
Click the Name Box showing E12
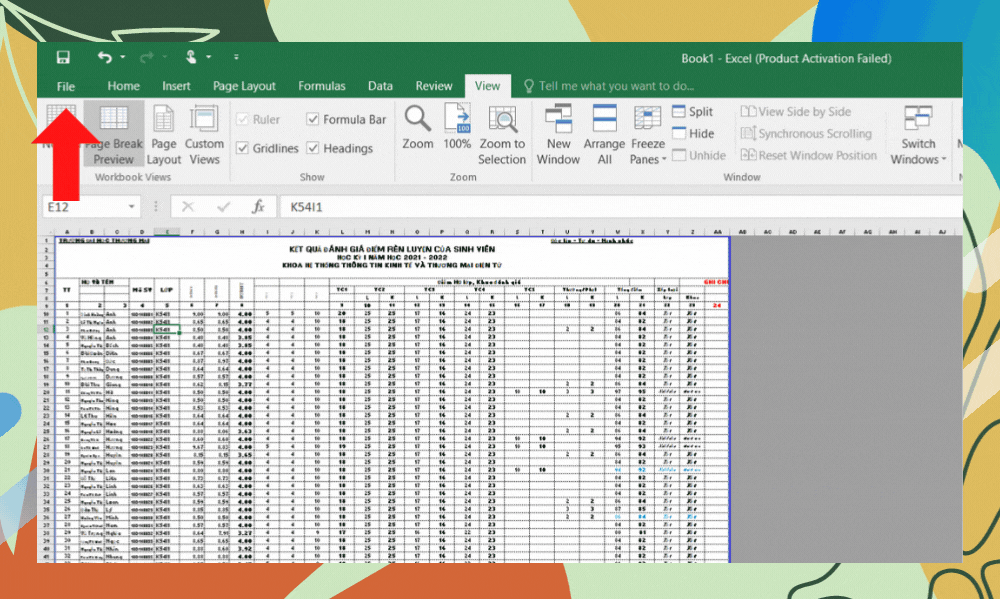click(95, 207)
